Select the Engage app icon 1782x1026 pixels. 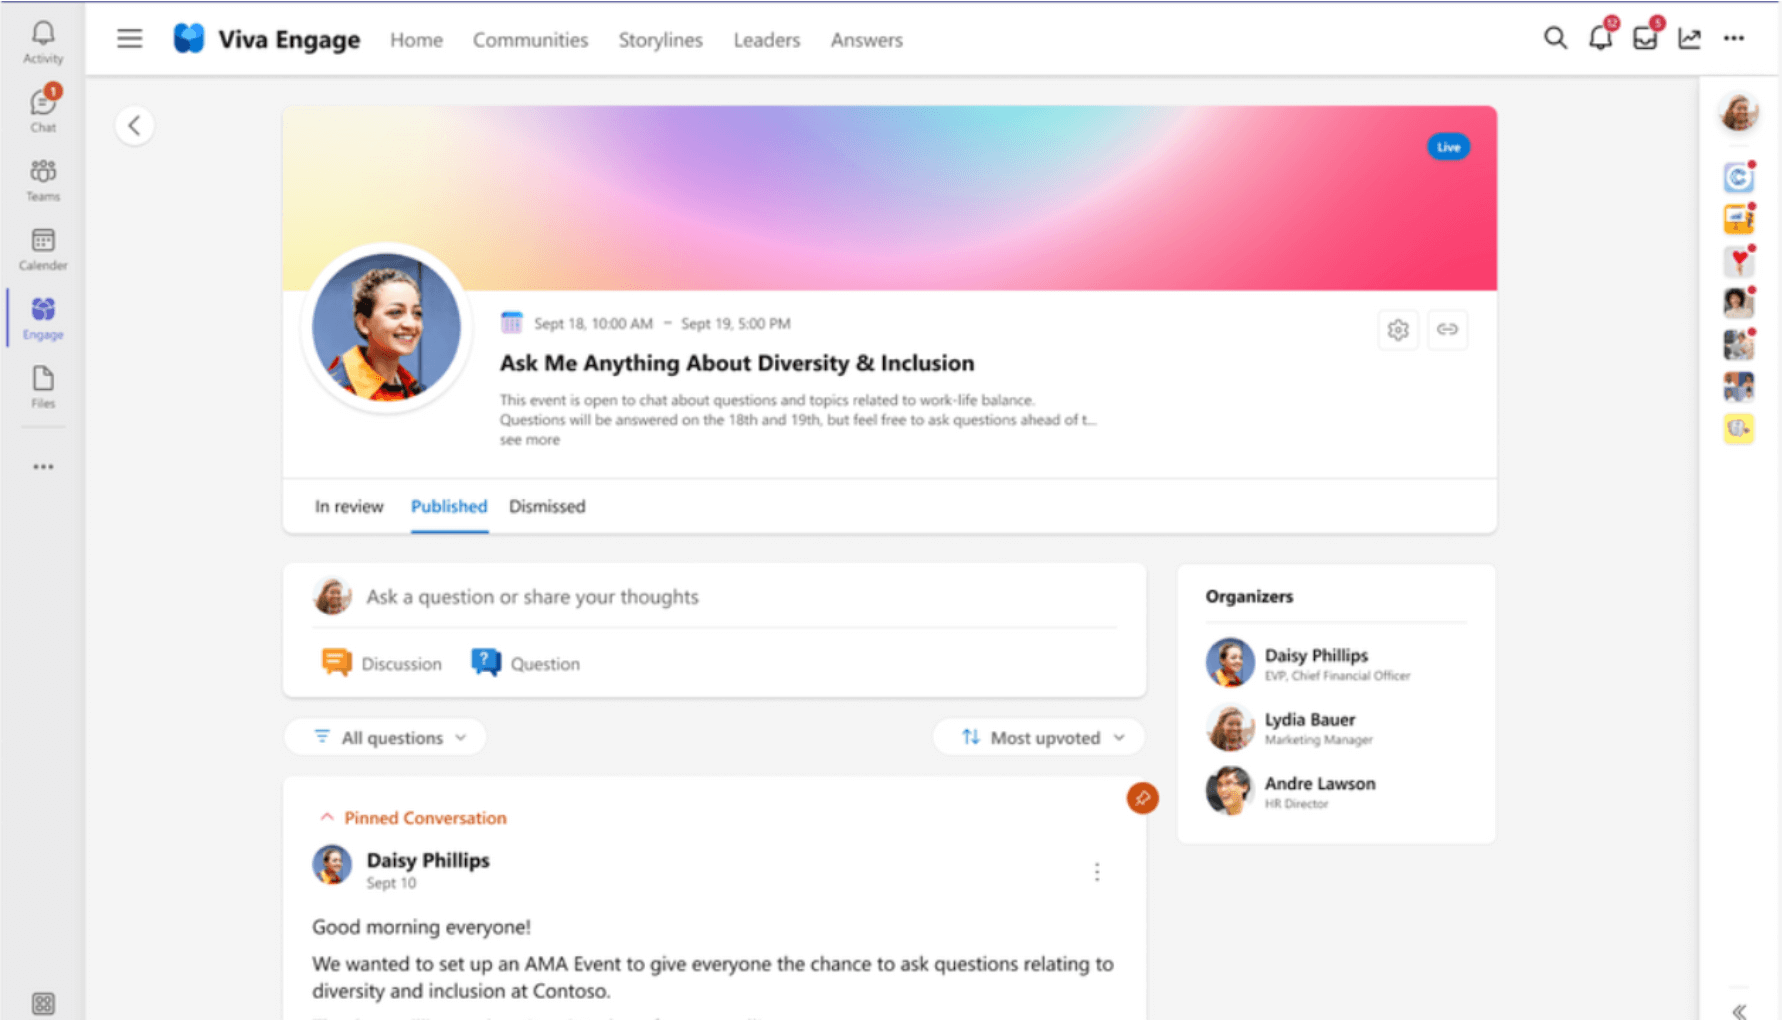(x=43, y=318)
